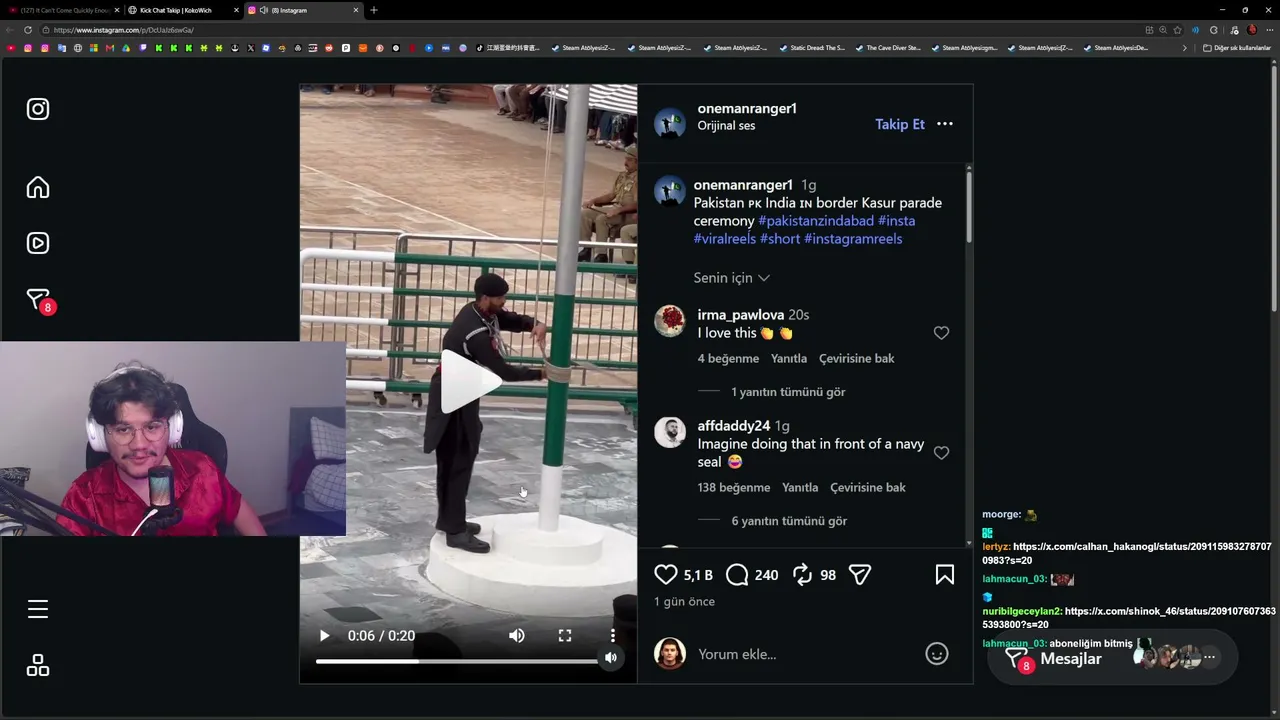The image size is (1280, 720).
Task: Expand the 'Senin için' comment sort dropdown
Action: coord(731,278)
